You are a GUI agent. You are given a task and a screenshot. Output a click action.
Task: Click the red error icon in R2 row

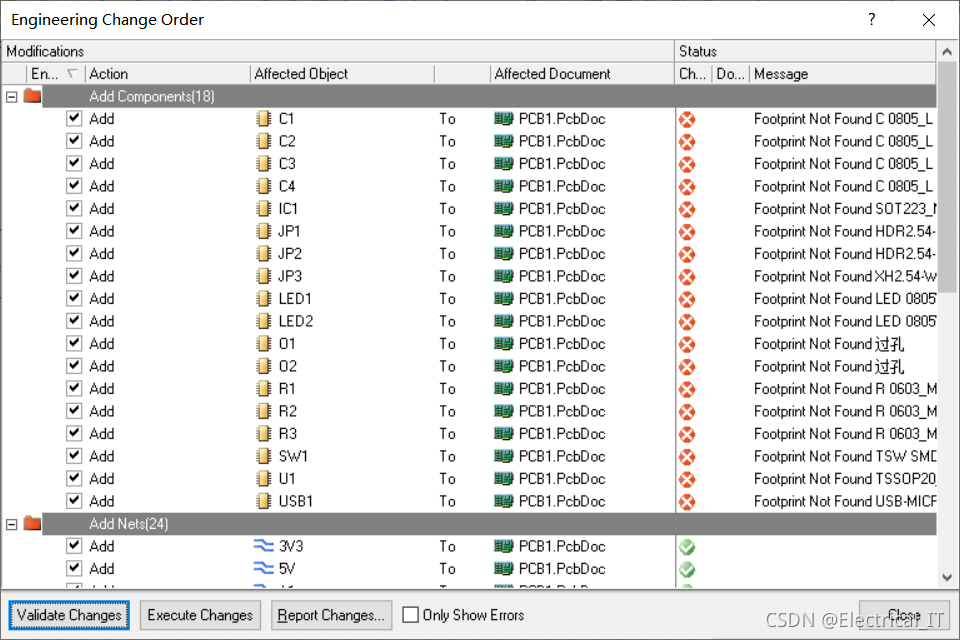click(687, 412)
